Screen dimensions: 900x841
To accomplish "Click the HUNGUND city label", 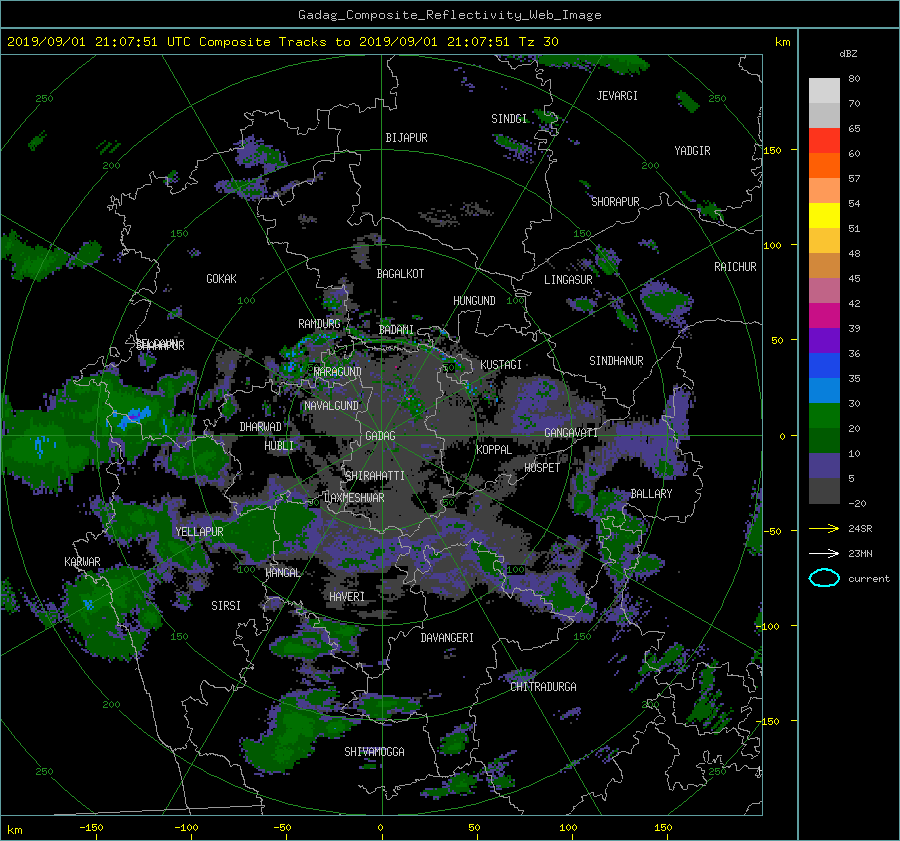I will tap(474, 301).
